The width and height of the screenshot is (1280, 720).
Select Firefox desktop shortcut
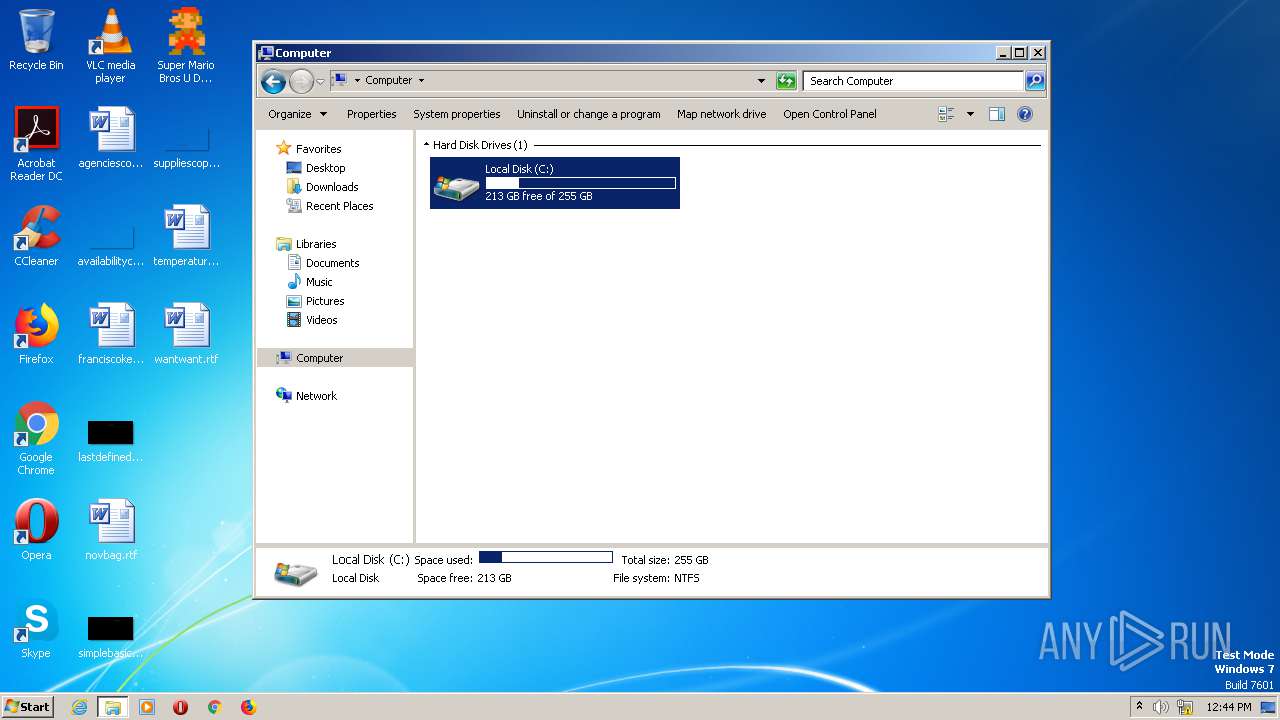coord(36,334)
